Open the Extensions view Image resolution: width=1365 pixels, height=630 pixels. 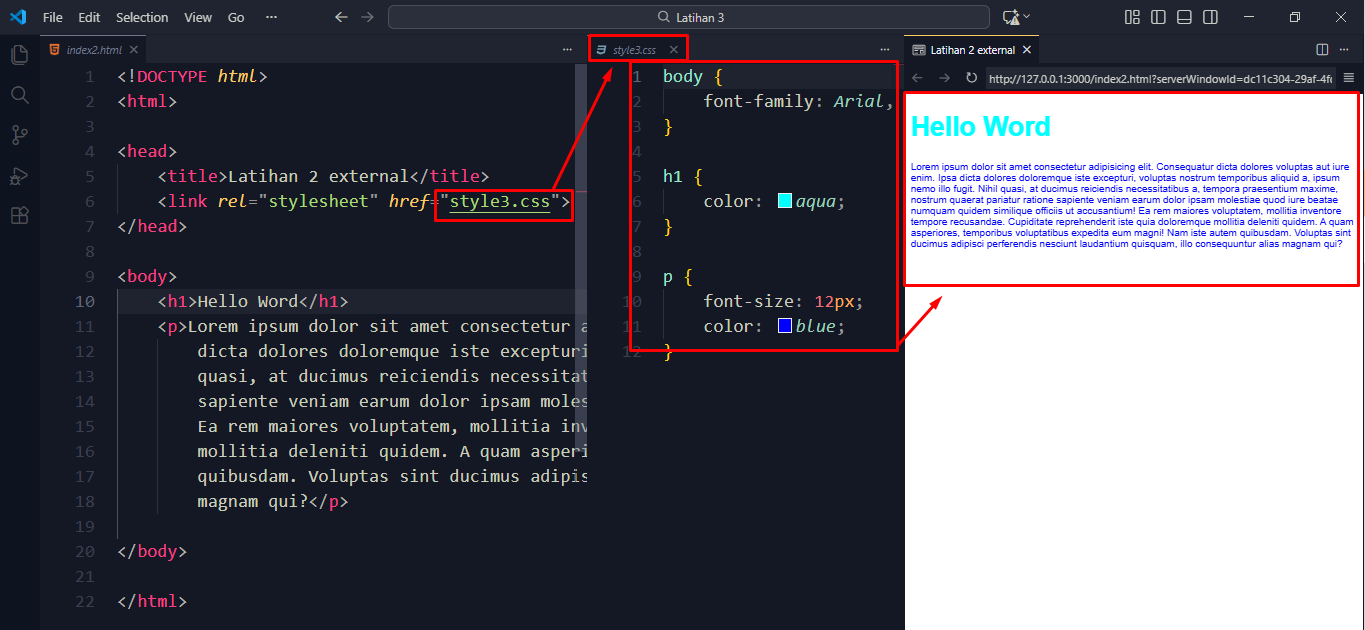(19, 216)
